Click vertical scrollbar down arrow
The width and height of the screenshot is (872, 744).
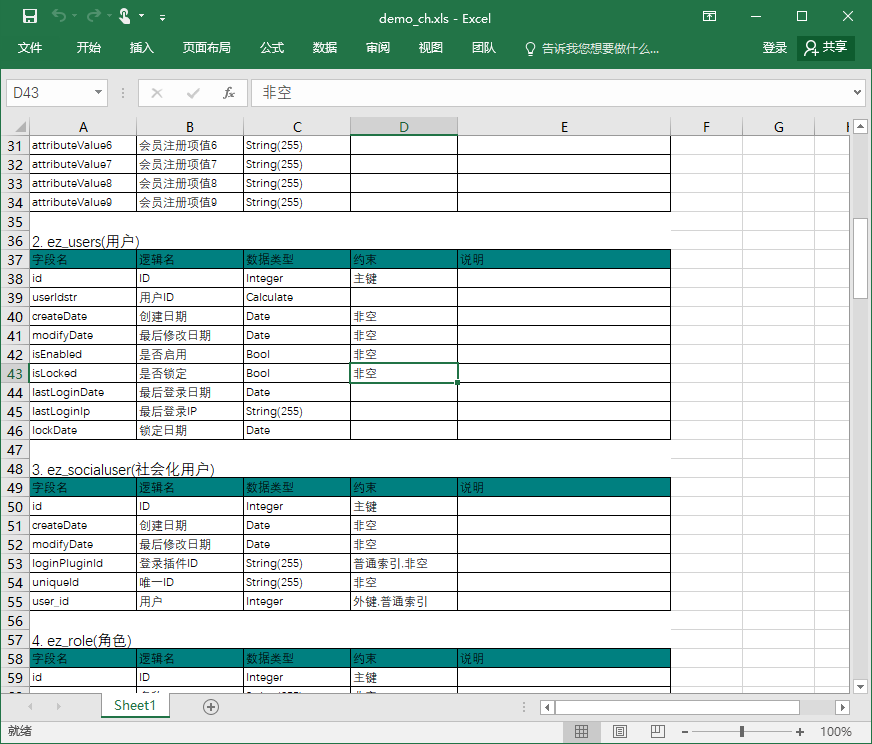click(x=860, y=687)
